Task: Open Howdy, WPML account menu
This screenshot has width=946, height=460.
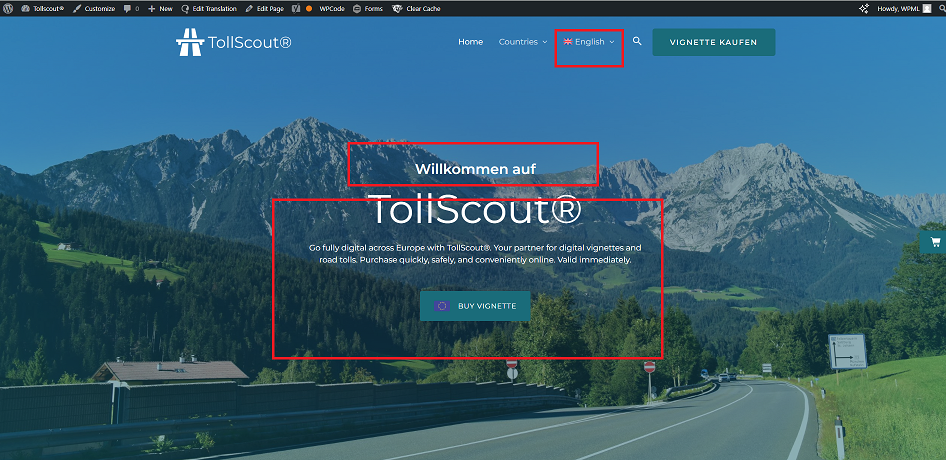Action: [904, 8]
